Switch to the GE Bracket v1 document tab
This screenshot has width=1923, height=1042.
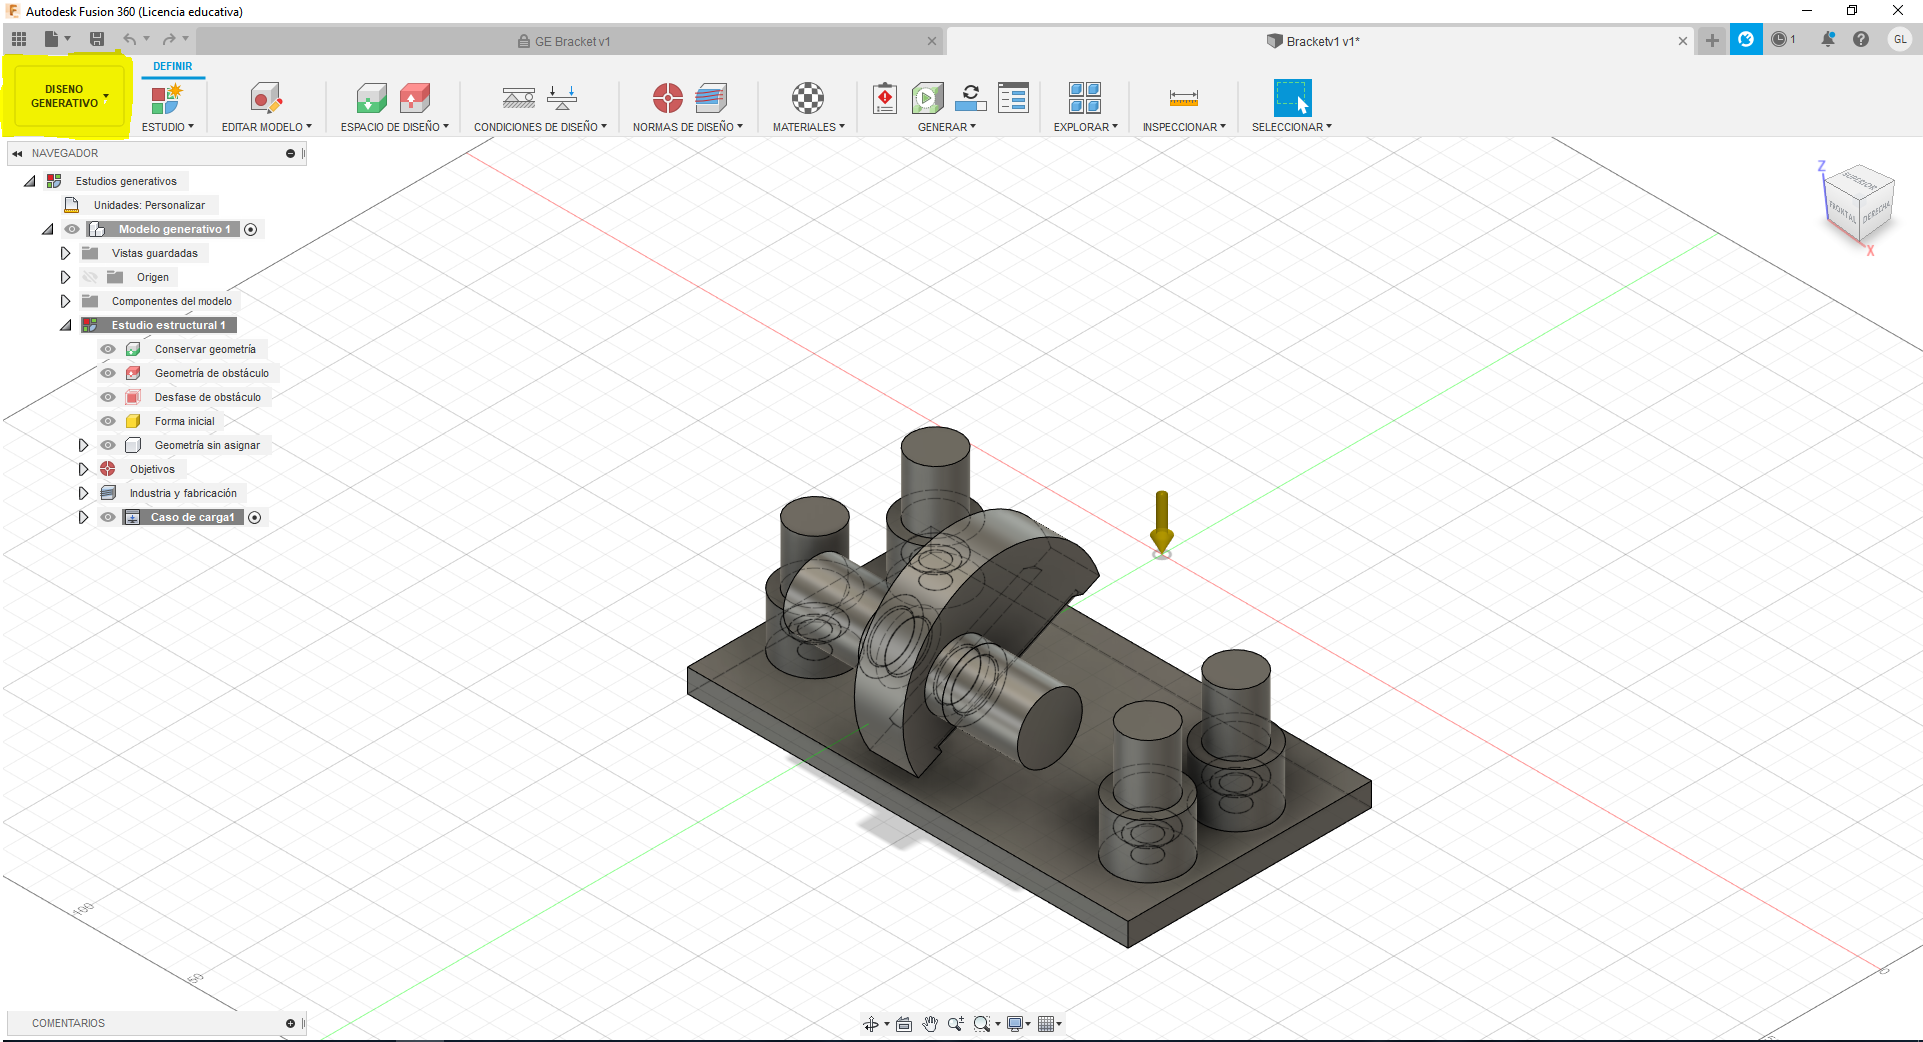(572, 41)
